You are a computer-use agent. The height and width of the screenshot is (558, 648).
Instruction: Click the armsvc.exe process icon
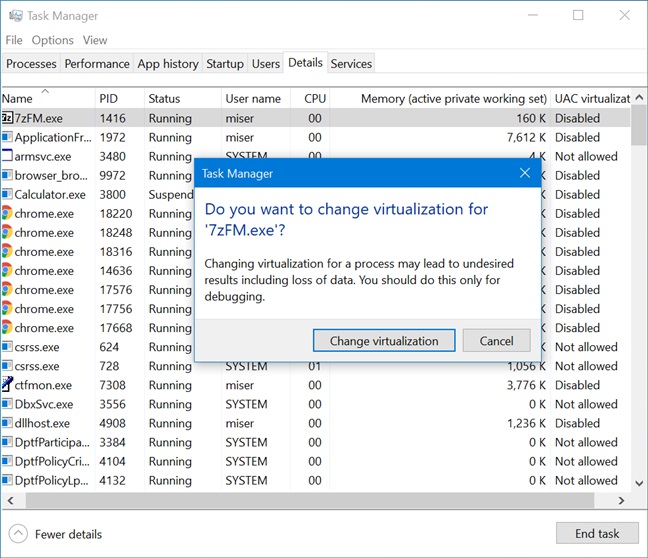coord(7,156)
